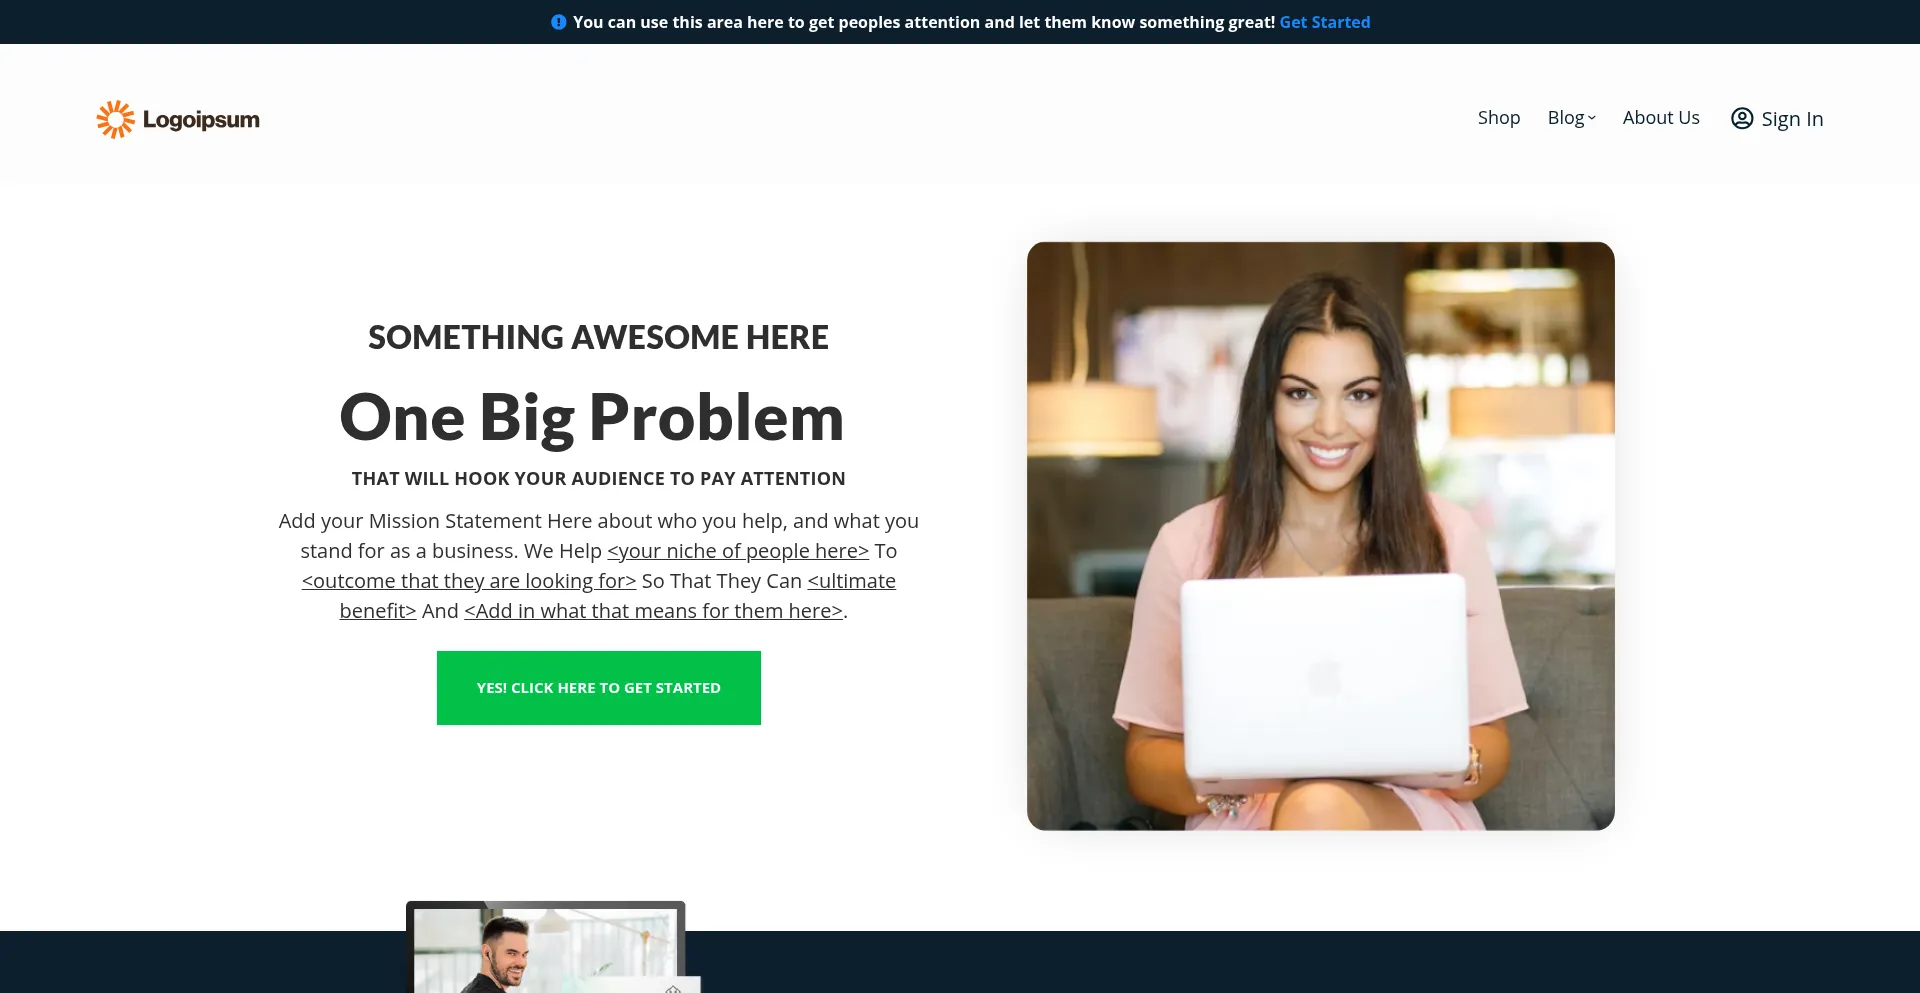Click the blue info icon in announcement bar
Viewport: 1920px width, 993px height.
point(558,22)
